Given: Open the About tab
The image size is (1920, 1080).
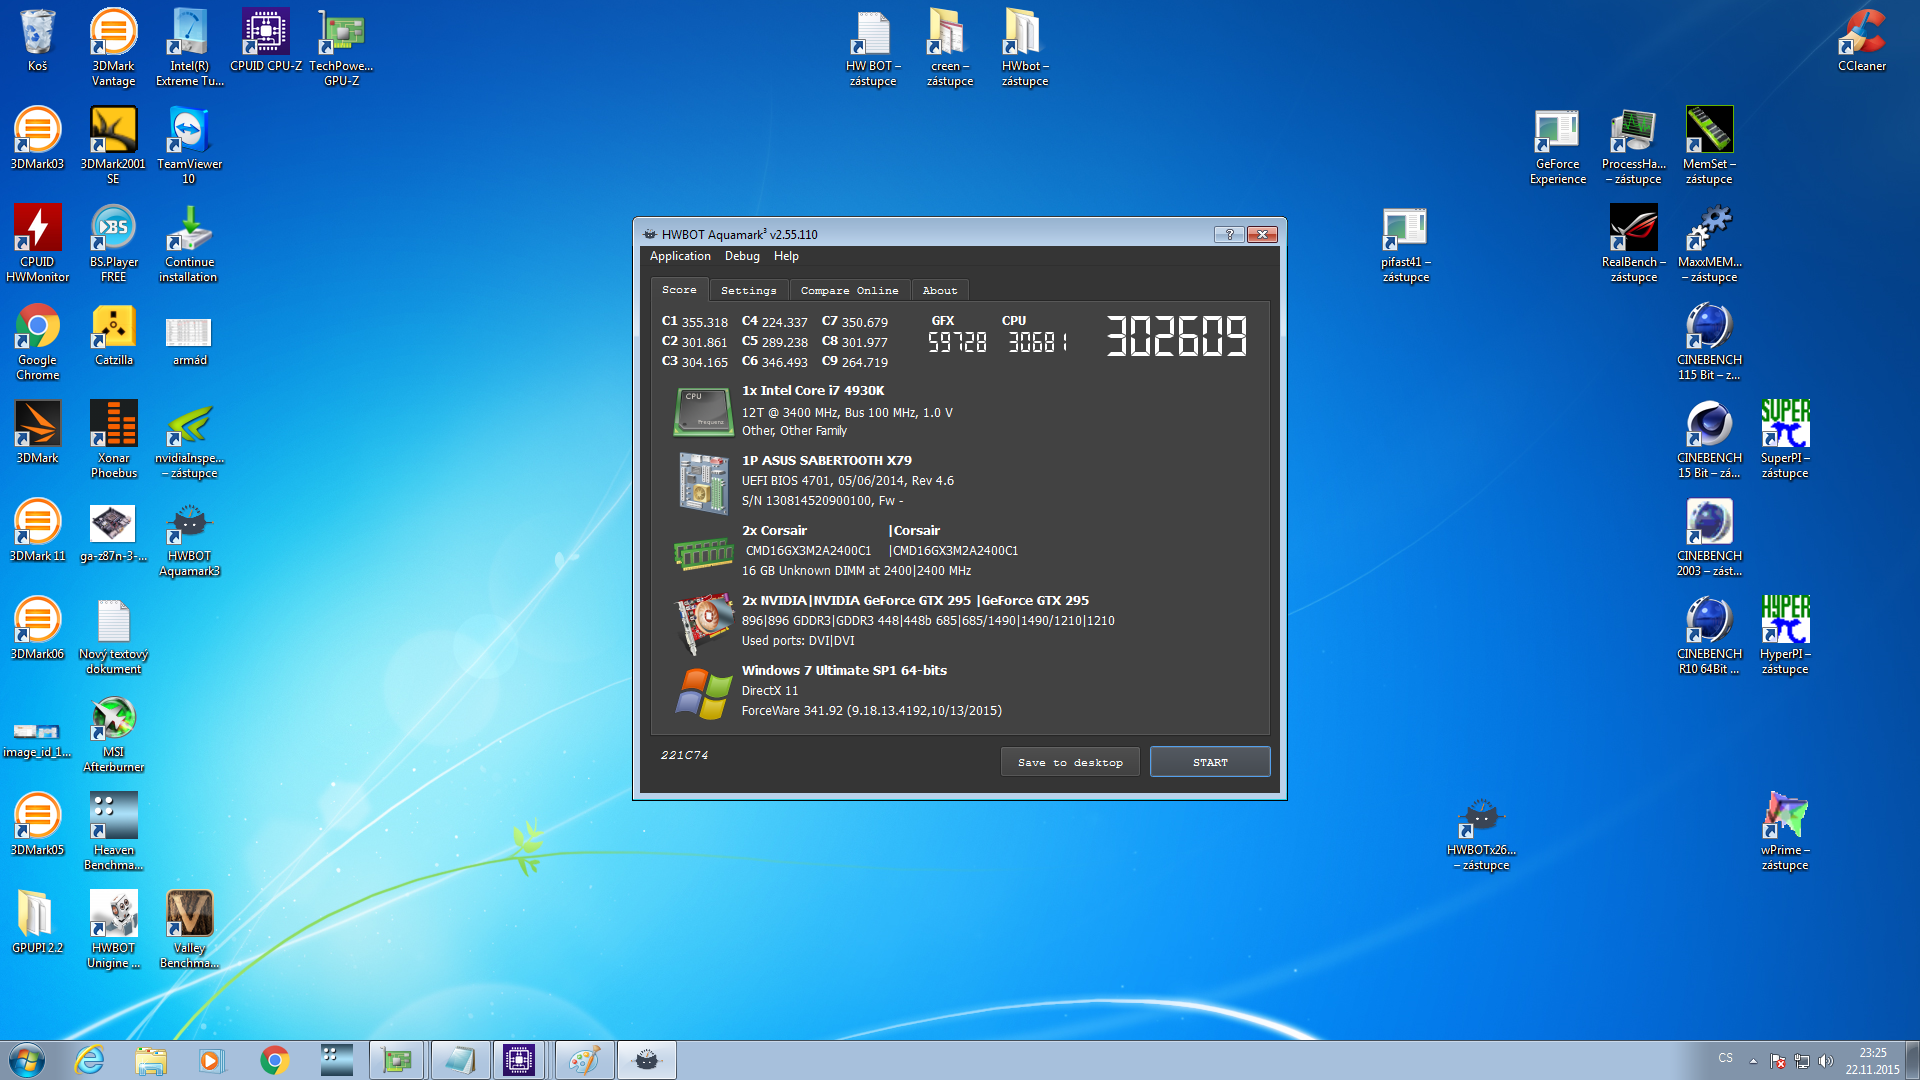Looking at the screenshot, I should (939, 290).
